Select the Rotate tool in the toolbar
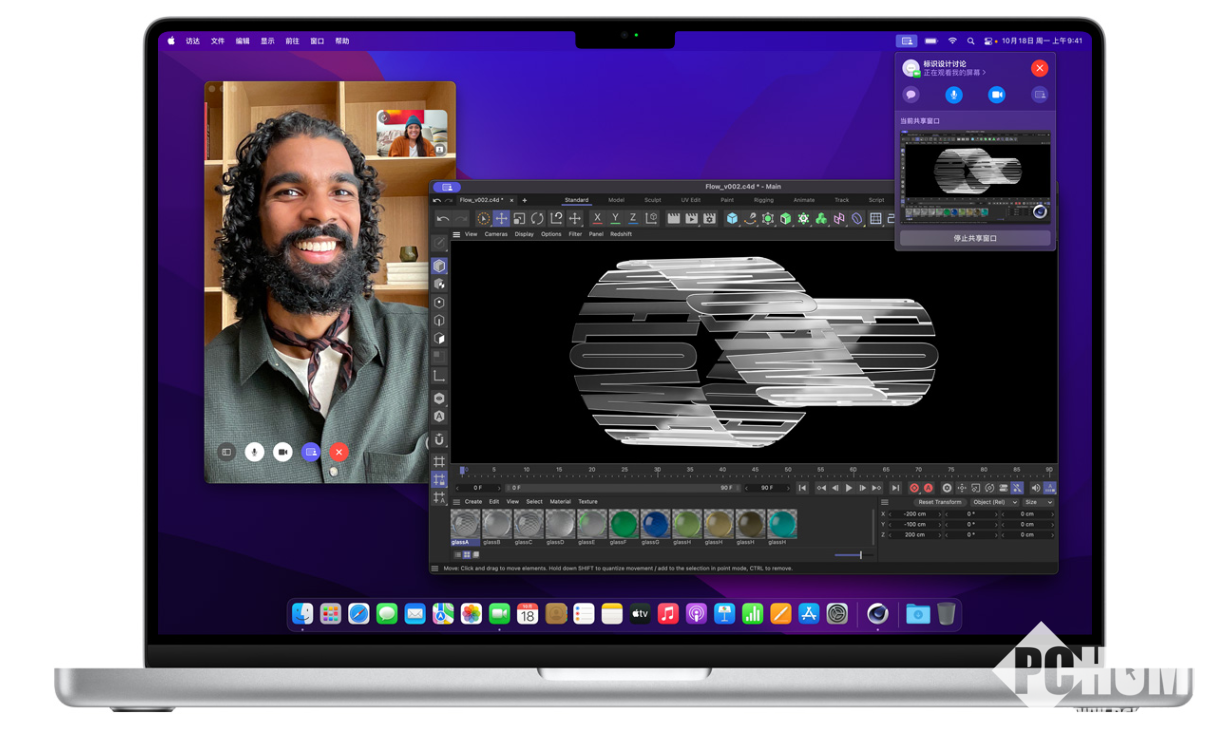 pyautogui.click(x=537, y=218)
